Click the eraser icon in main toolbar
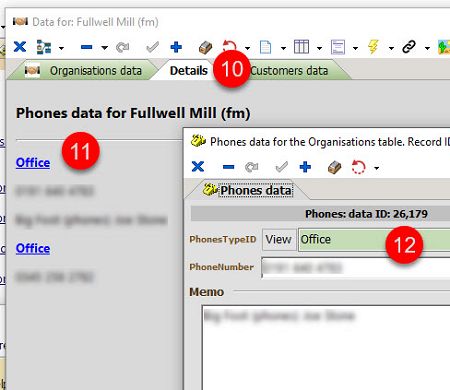This screenshot has width=450, height=390. point(205,47)
